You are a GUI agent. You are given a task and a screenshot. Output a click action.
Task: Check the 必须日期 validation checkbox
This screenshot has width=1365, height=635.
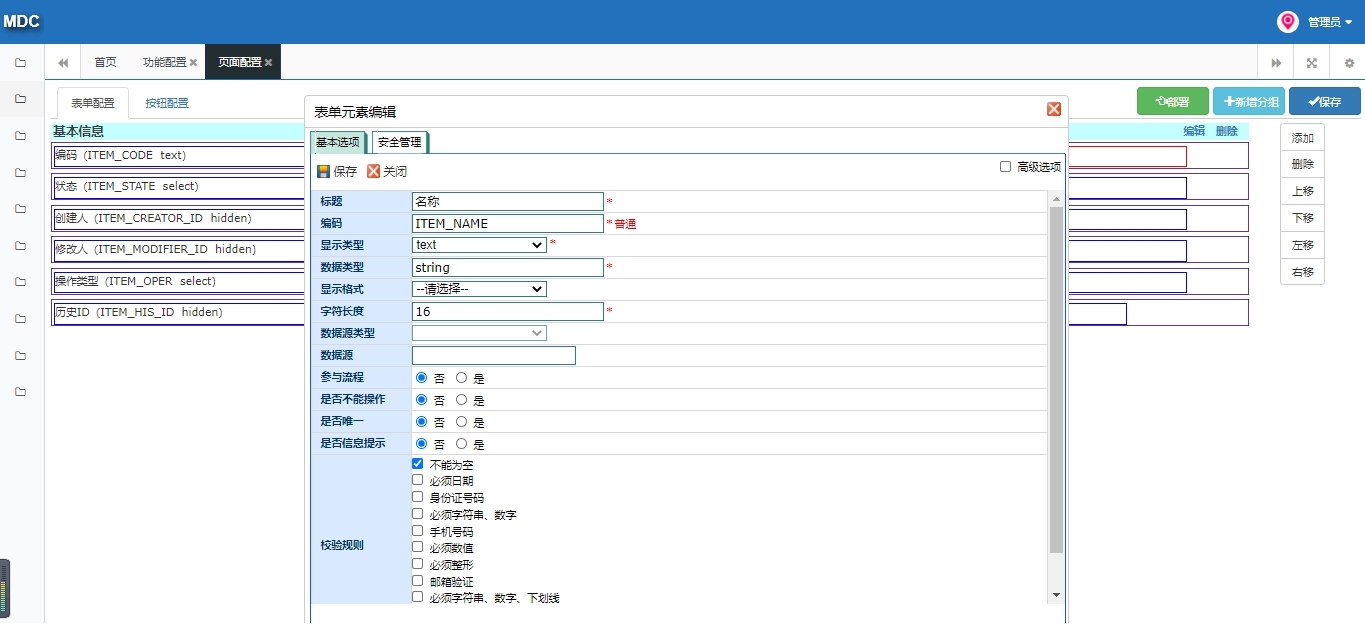tap(418, 480)
